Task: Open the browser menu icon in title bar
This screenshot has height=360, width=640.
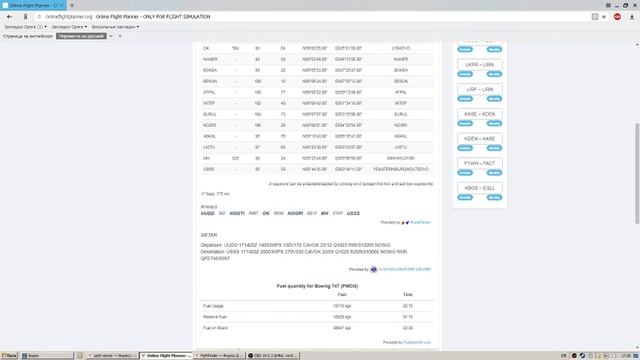Action: [608, 5]
